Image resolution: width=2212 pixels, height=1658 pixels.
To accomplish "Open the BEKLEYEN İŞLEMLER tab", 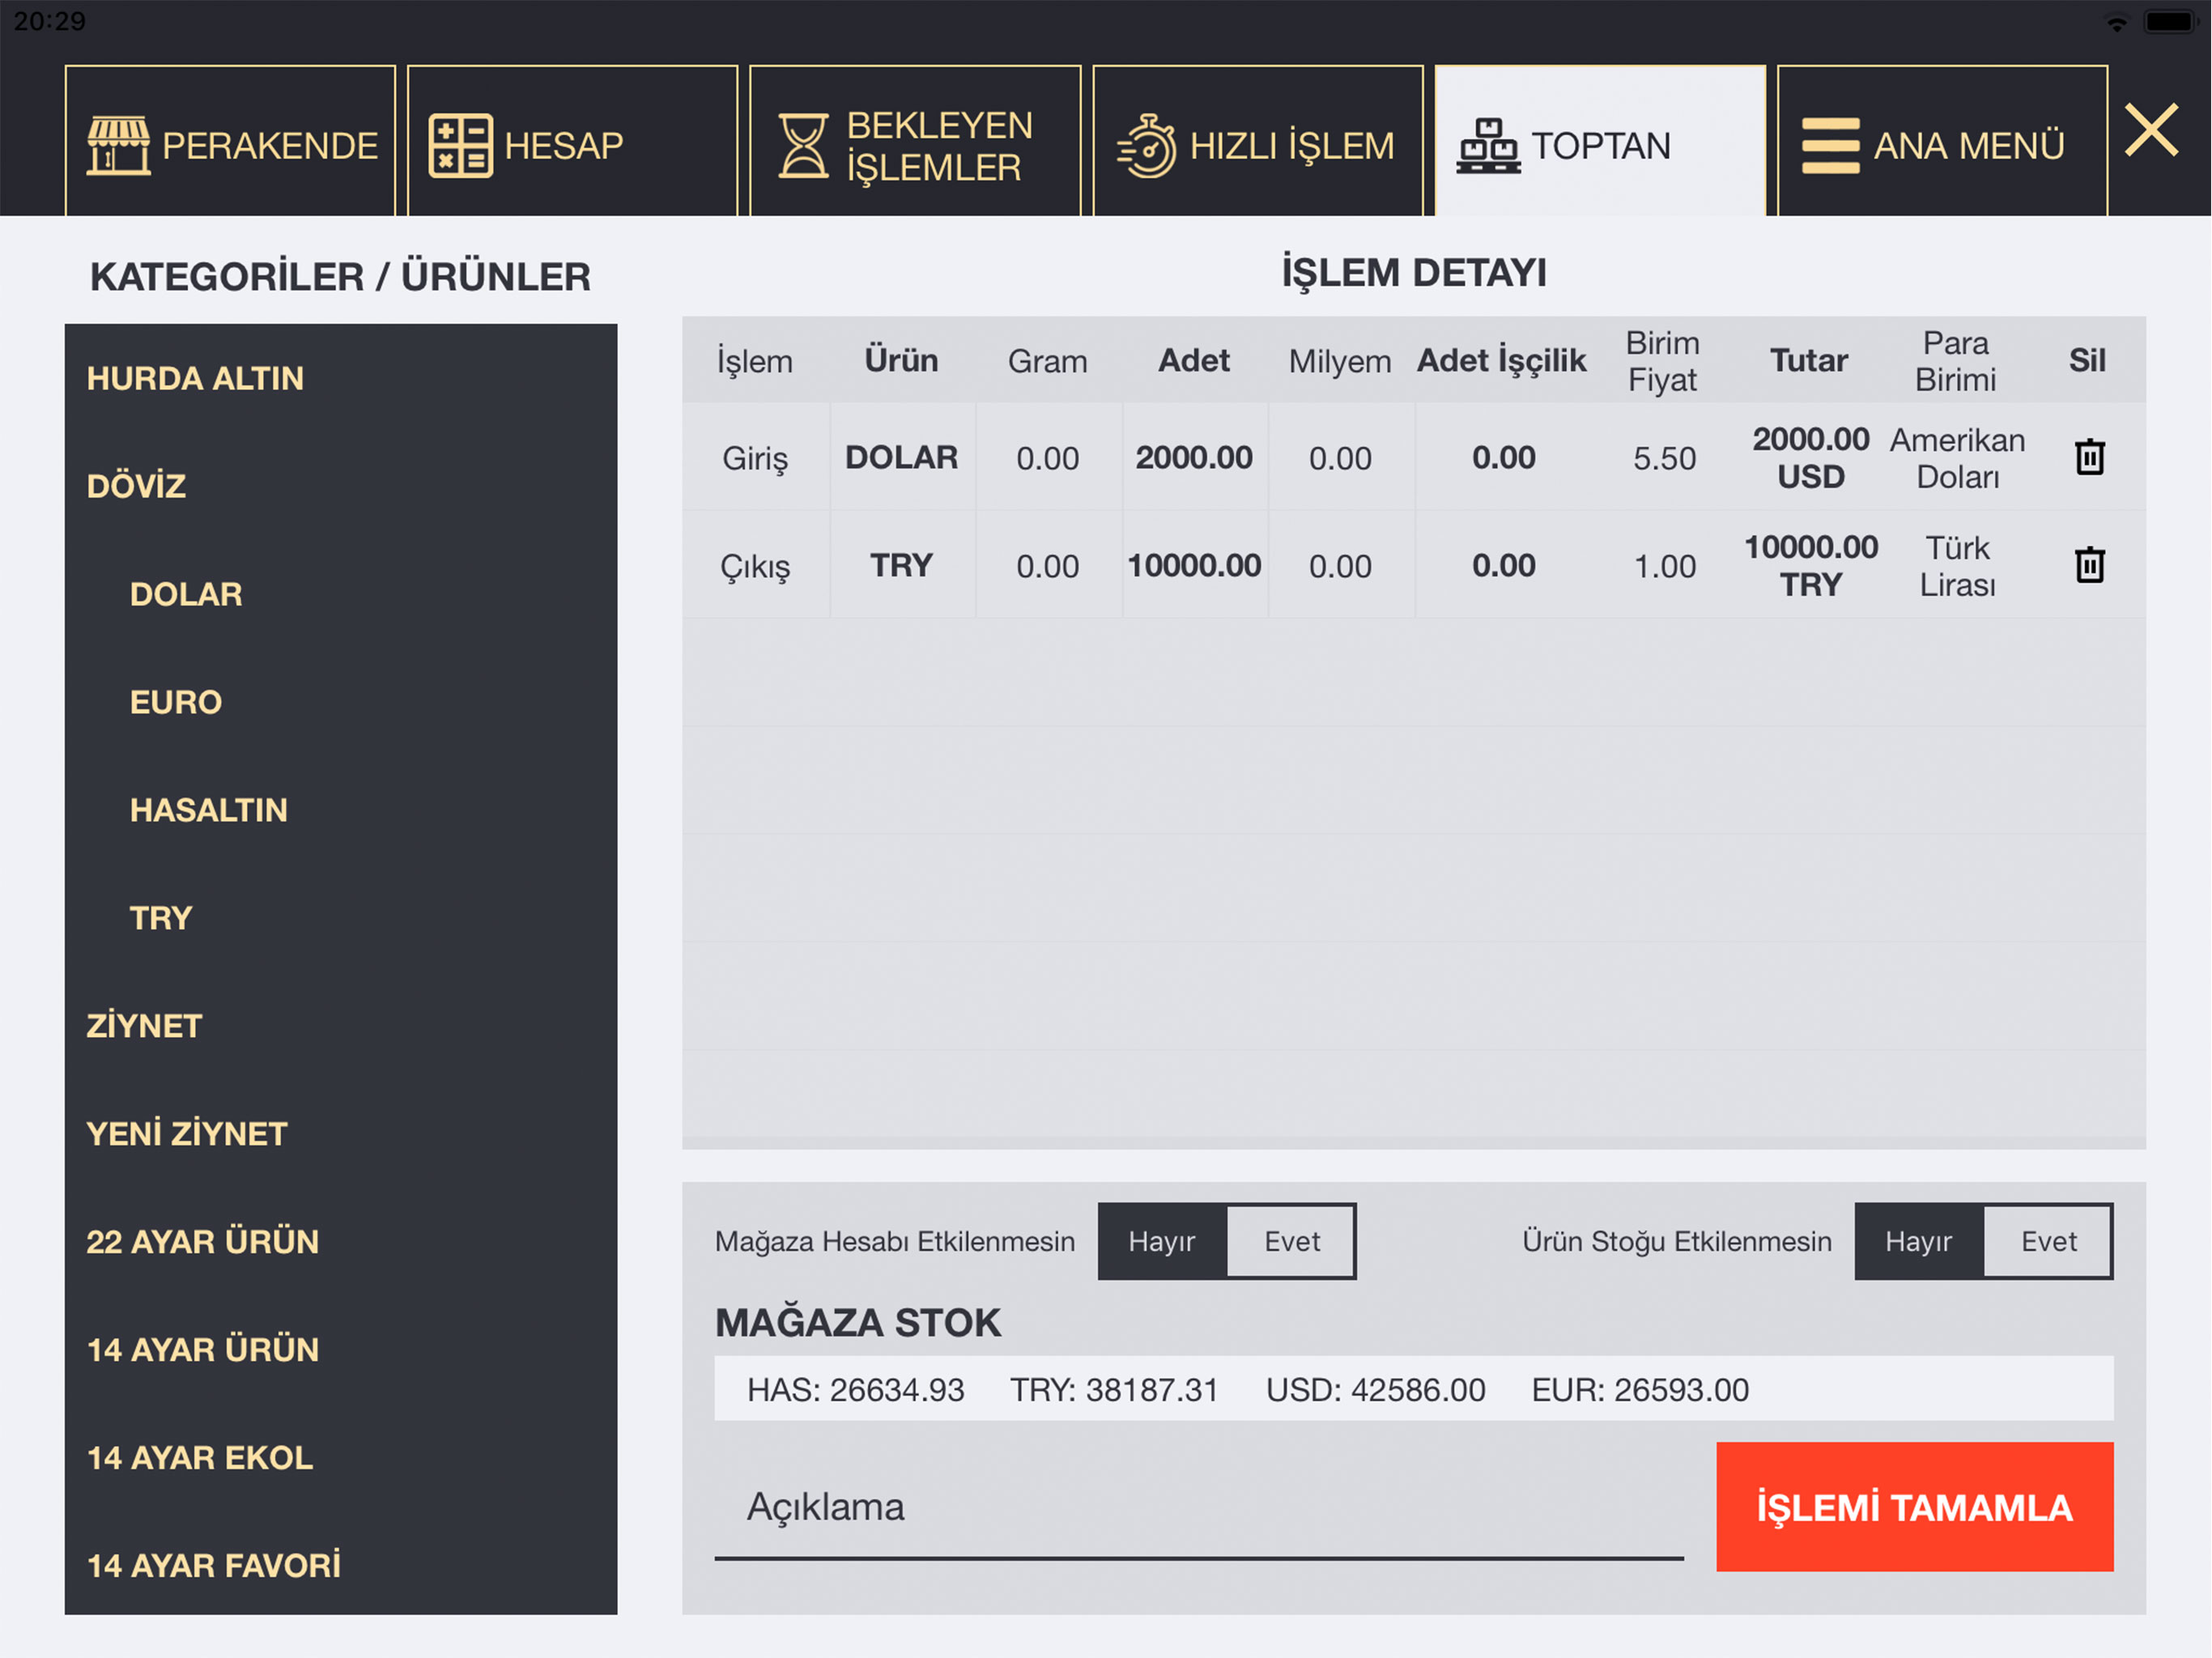I will pos(915,141).
